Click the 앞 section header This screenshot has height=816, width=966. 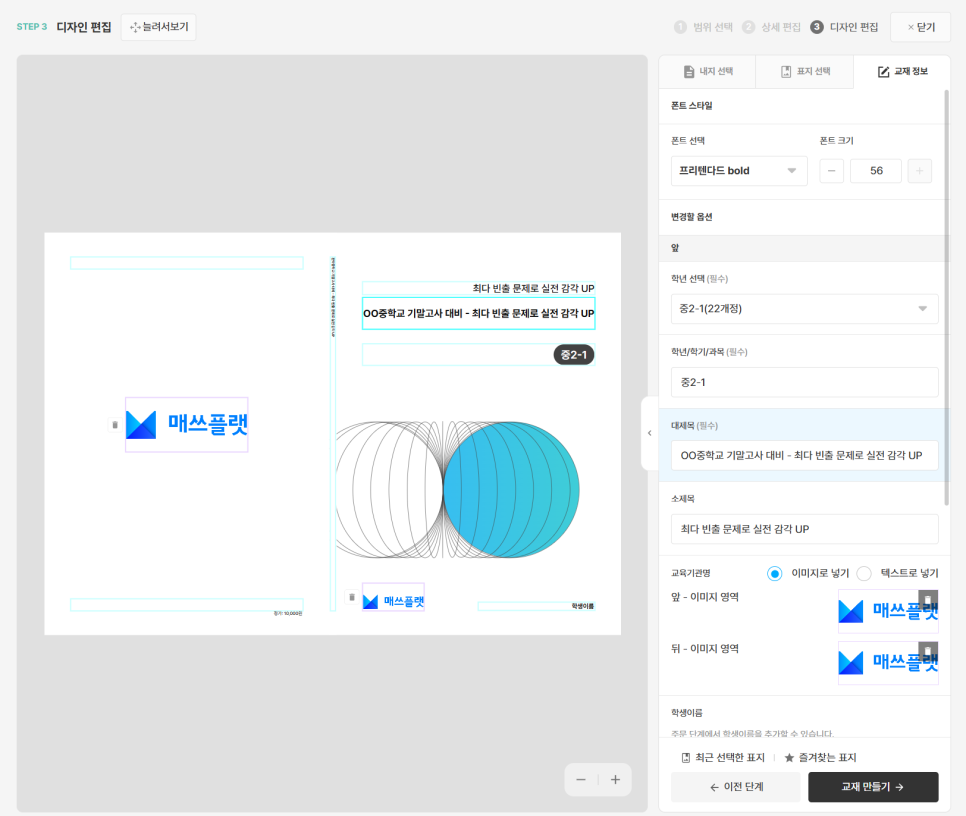tap(804, 248)
